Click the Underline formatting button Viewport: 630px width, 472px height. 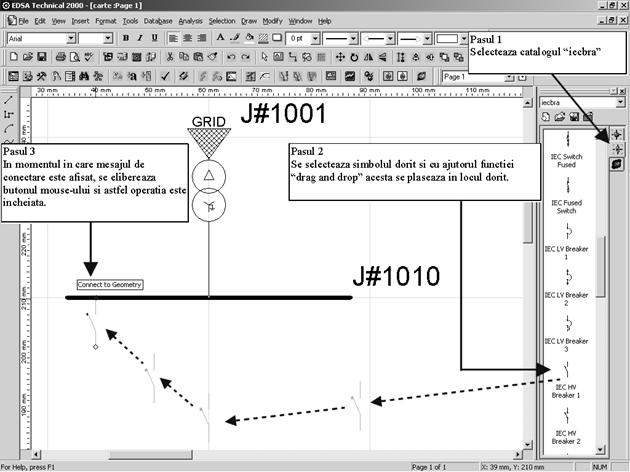click(154, 38)
